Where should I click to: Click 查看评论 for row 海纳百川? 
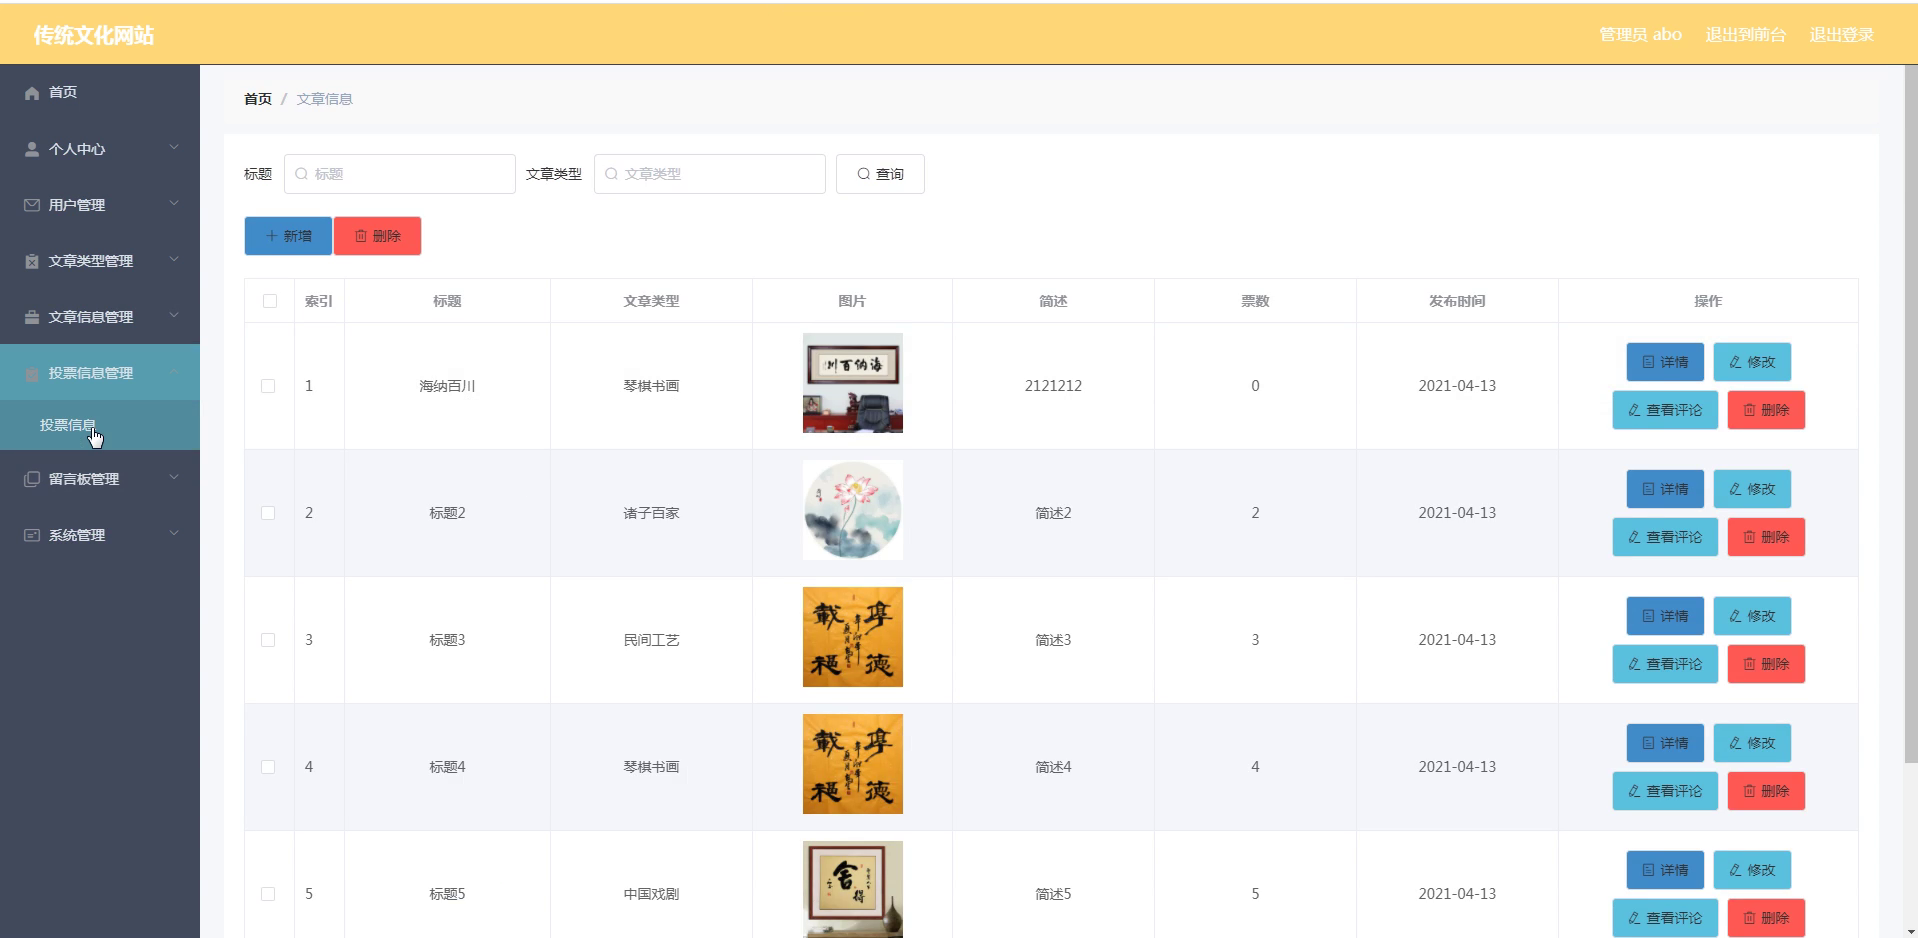pyautogui.click(x=1665, y=410)
